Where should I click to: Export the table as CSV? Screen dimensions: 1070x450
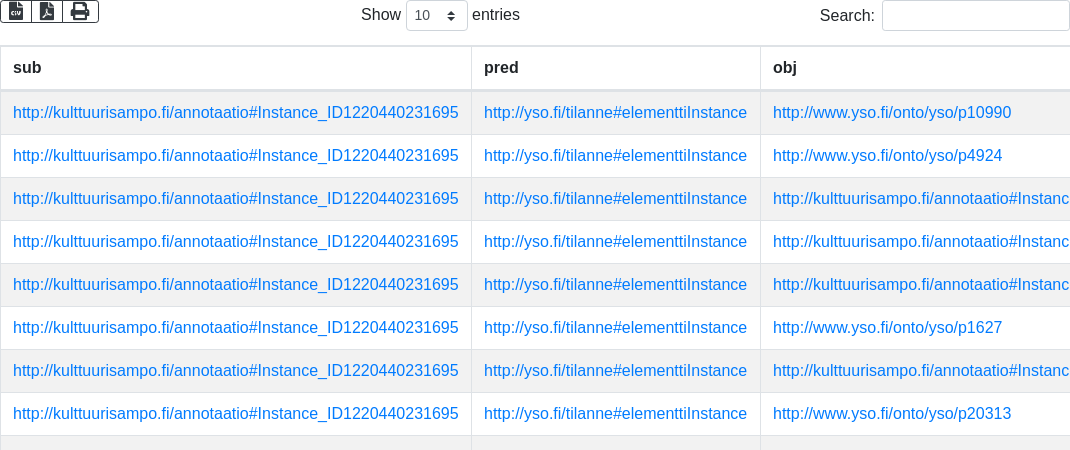tap(16, 11)
